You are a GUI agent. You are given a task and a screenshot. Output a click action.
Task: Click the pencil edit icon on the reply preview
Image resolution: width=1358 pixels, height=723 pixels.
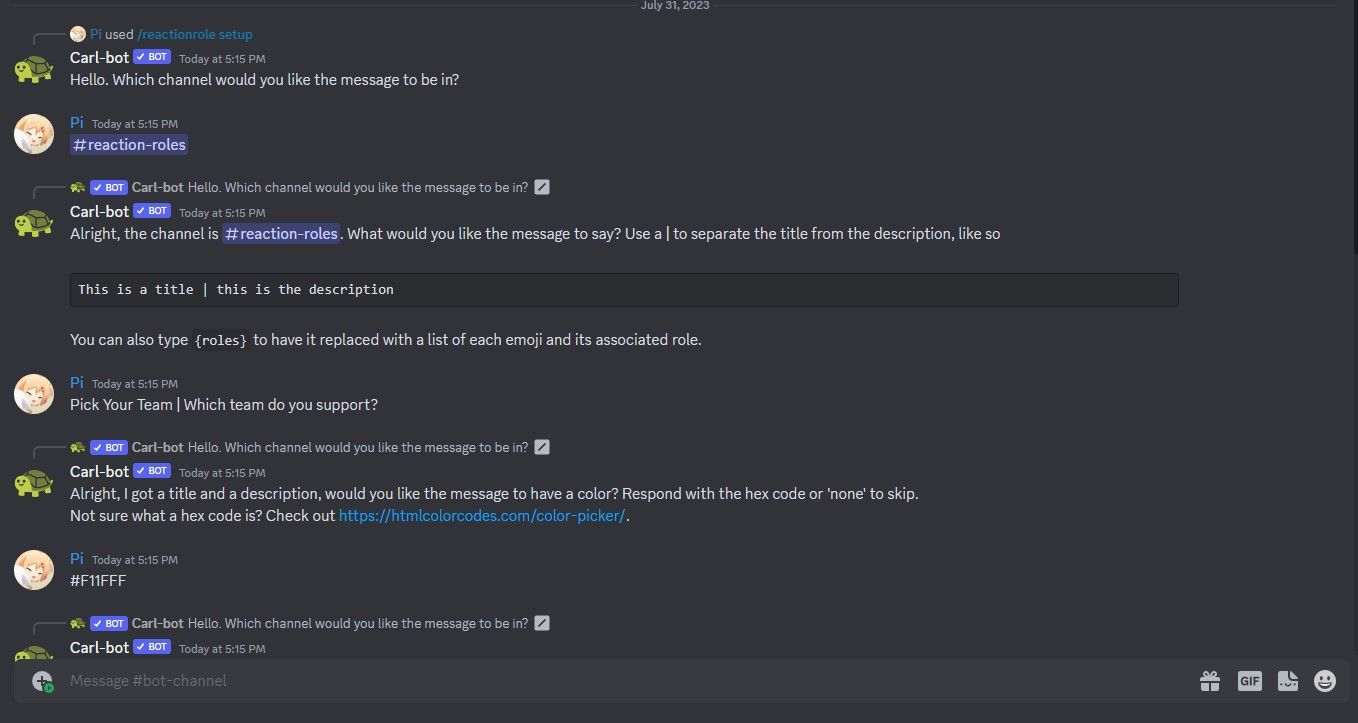pyautogui.click(x=542, y=186)
